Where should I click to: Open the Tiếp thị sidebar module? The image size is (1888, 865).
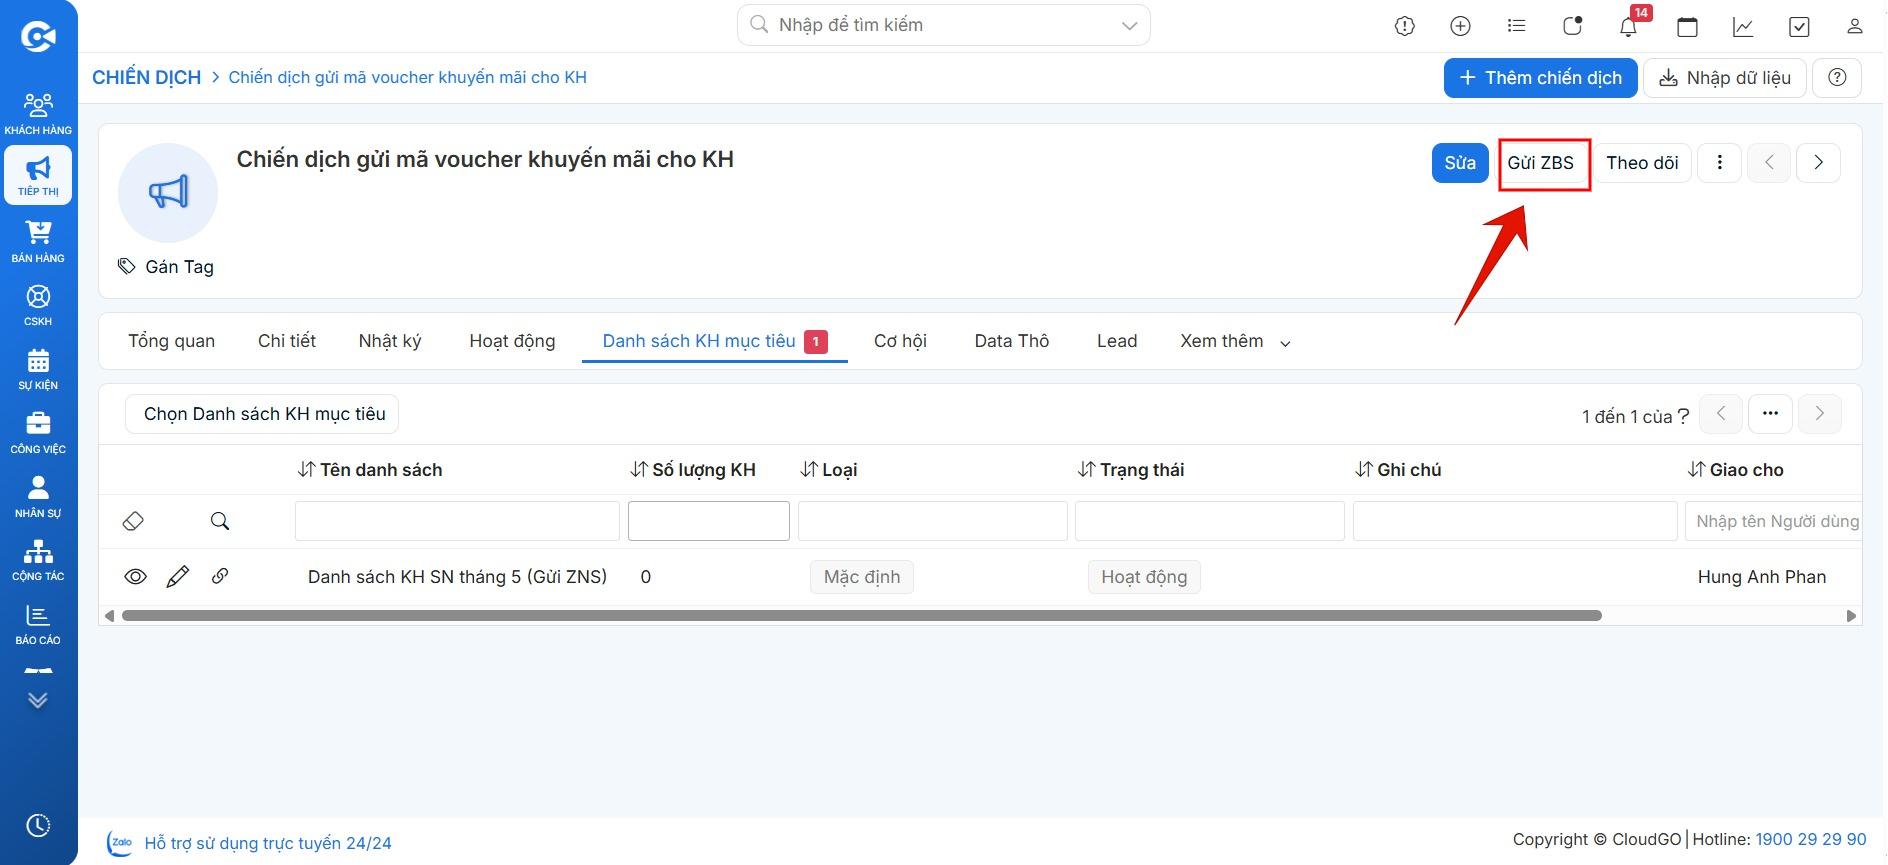[38, 175]
